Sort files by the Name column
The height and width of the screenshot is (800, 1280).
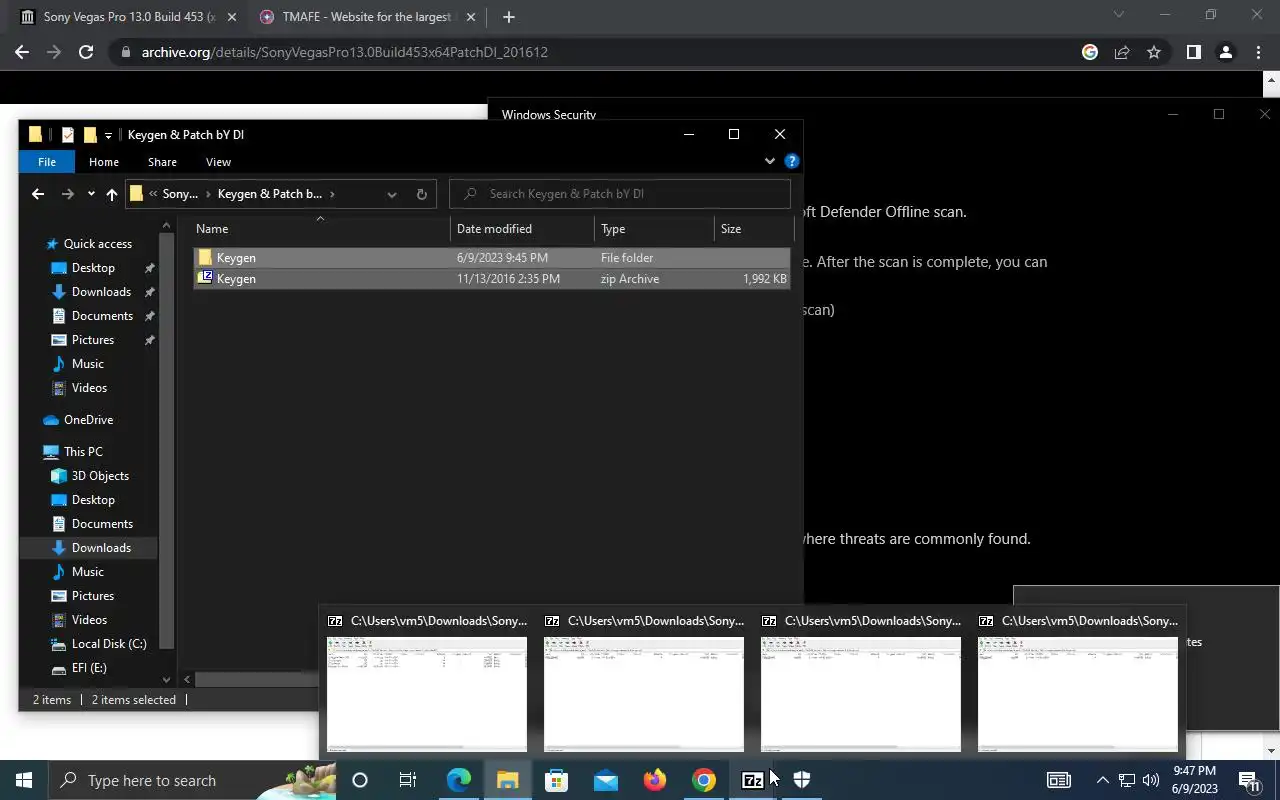320,229
